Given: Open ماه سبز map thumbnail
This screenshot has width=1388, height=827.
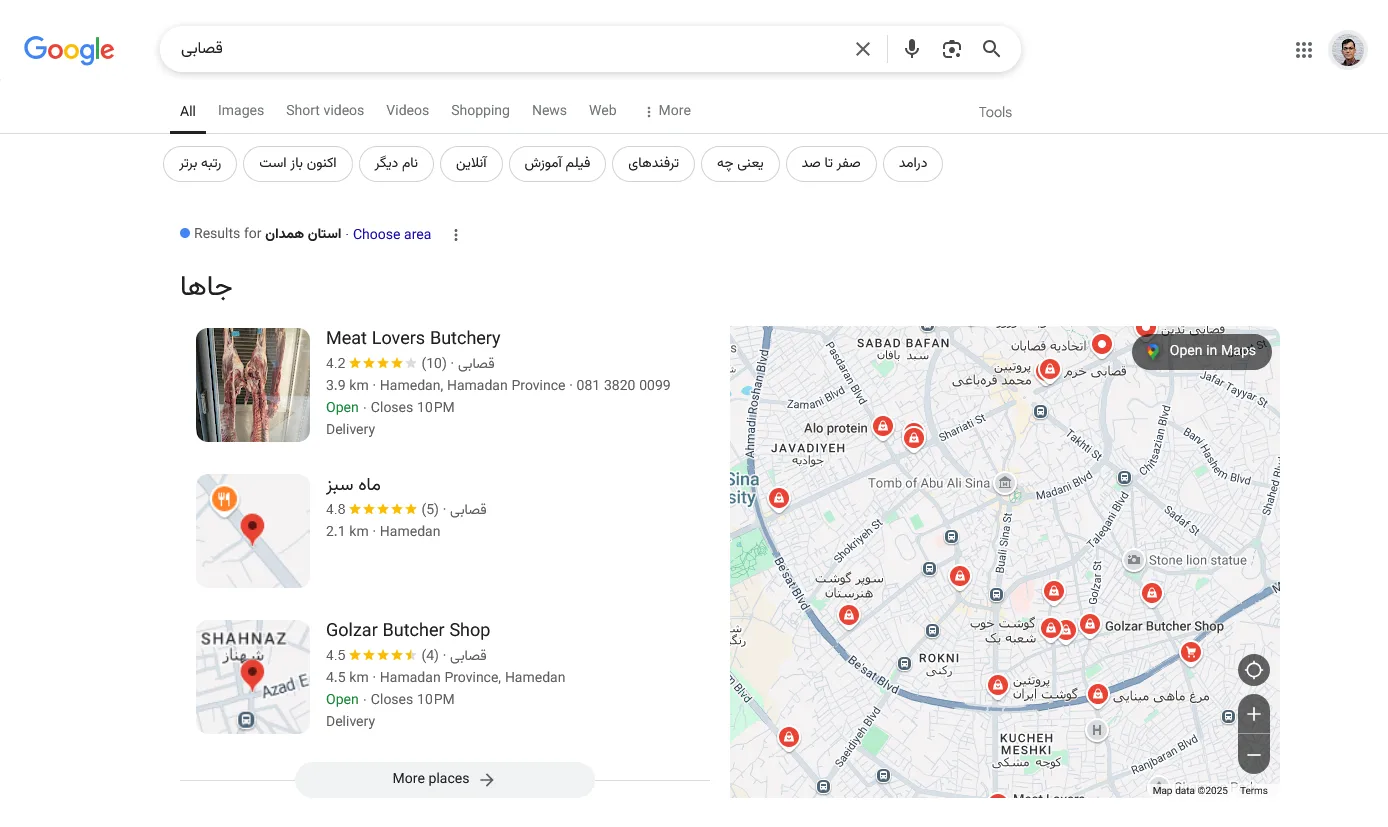Looking at the screenshot, I should click(253, 531).
